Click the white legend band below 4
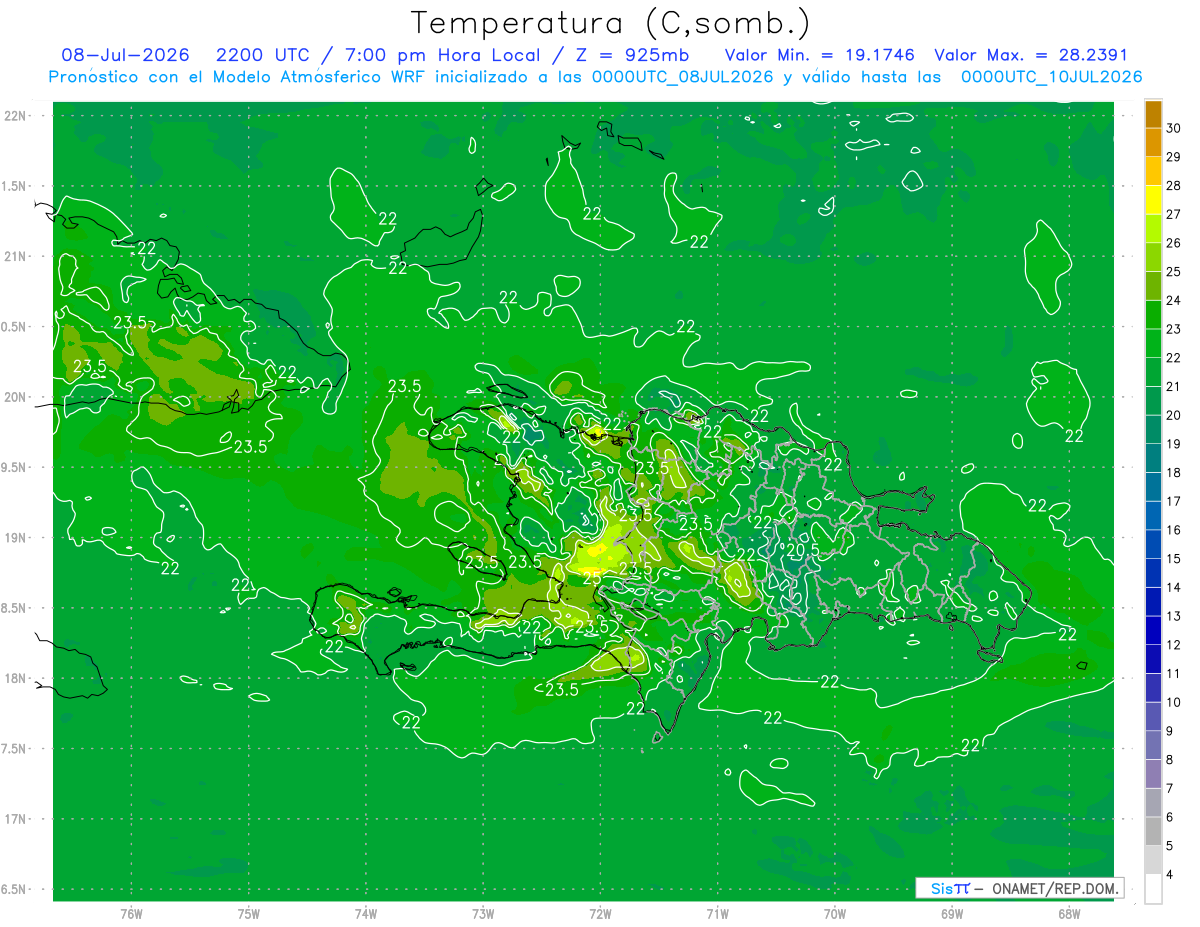1200x927 pixels. point(1153,889)
